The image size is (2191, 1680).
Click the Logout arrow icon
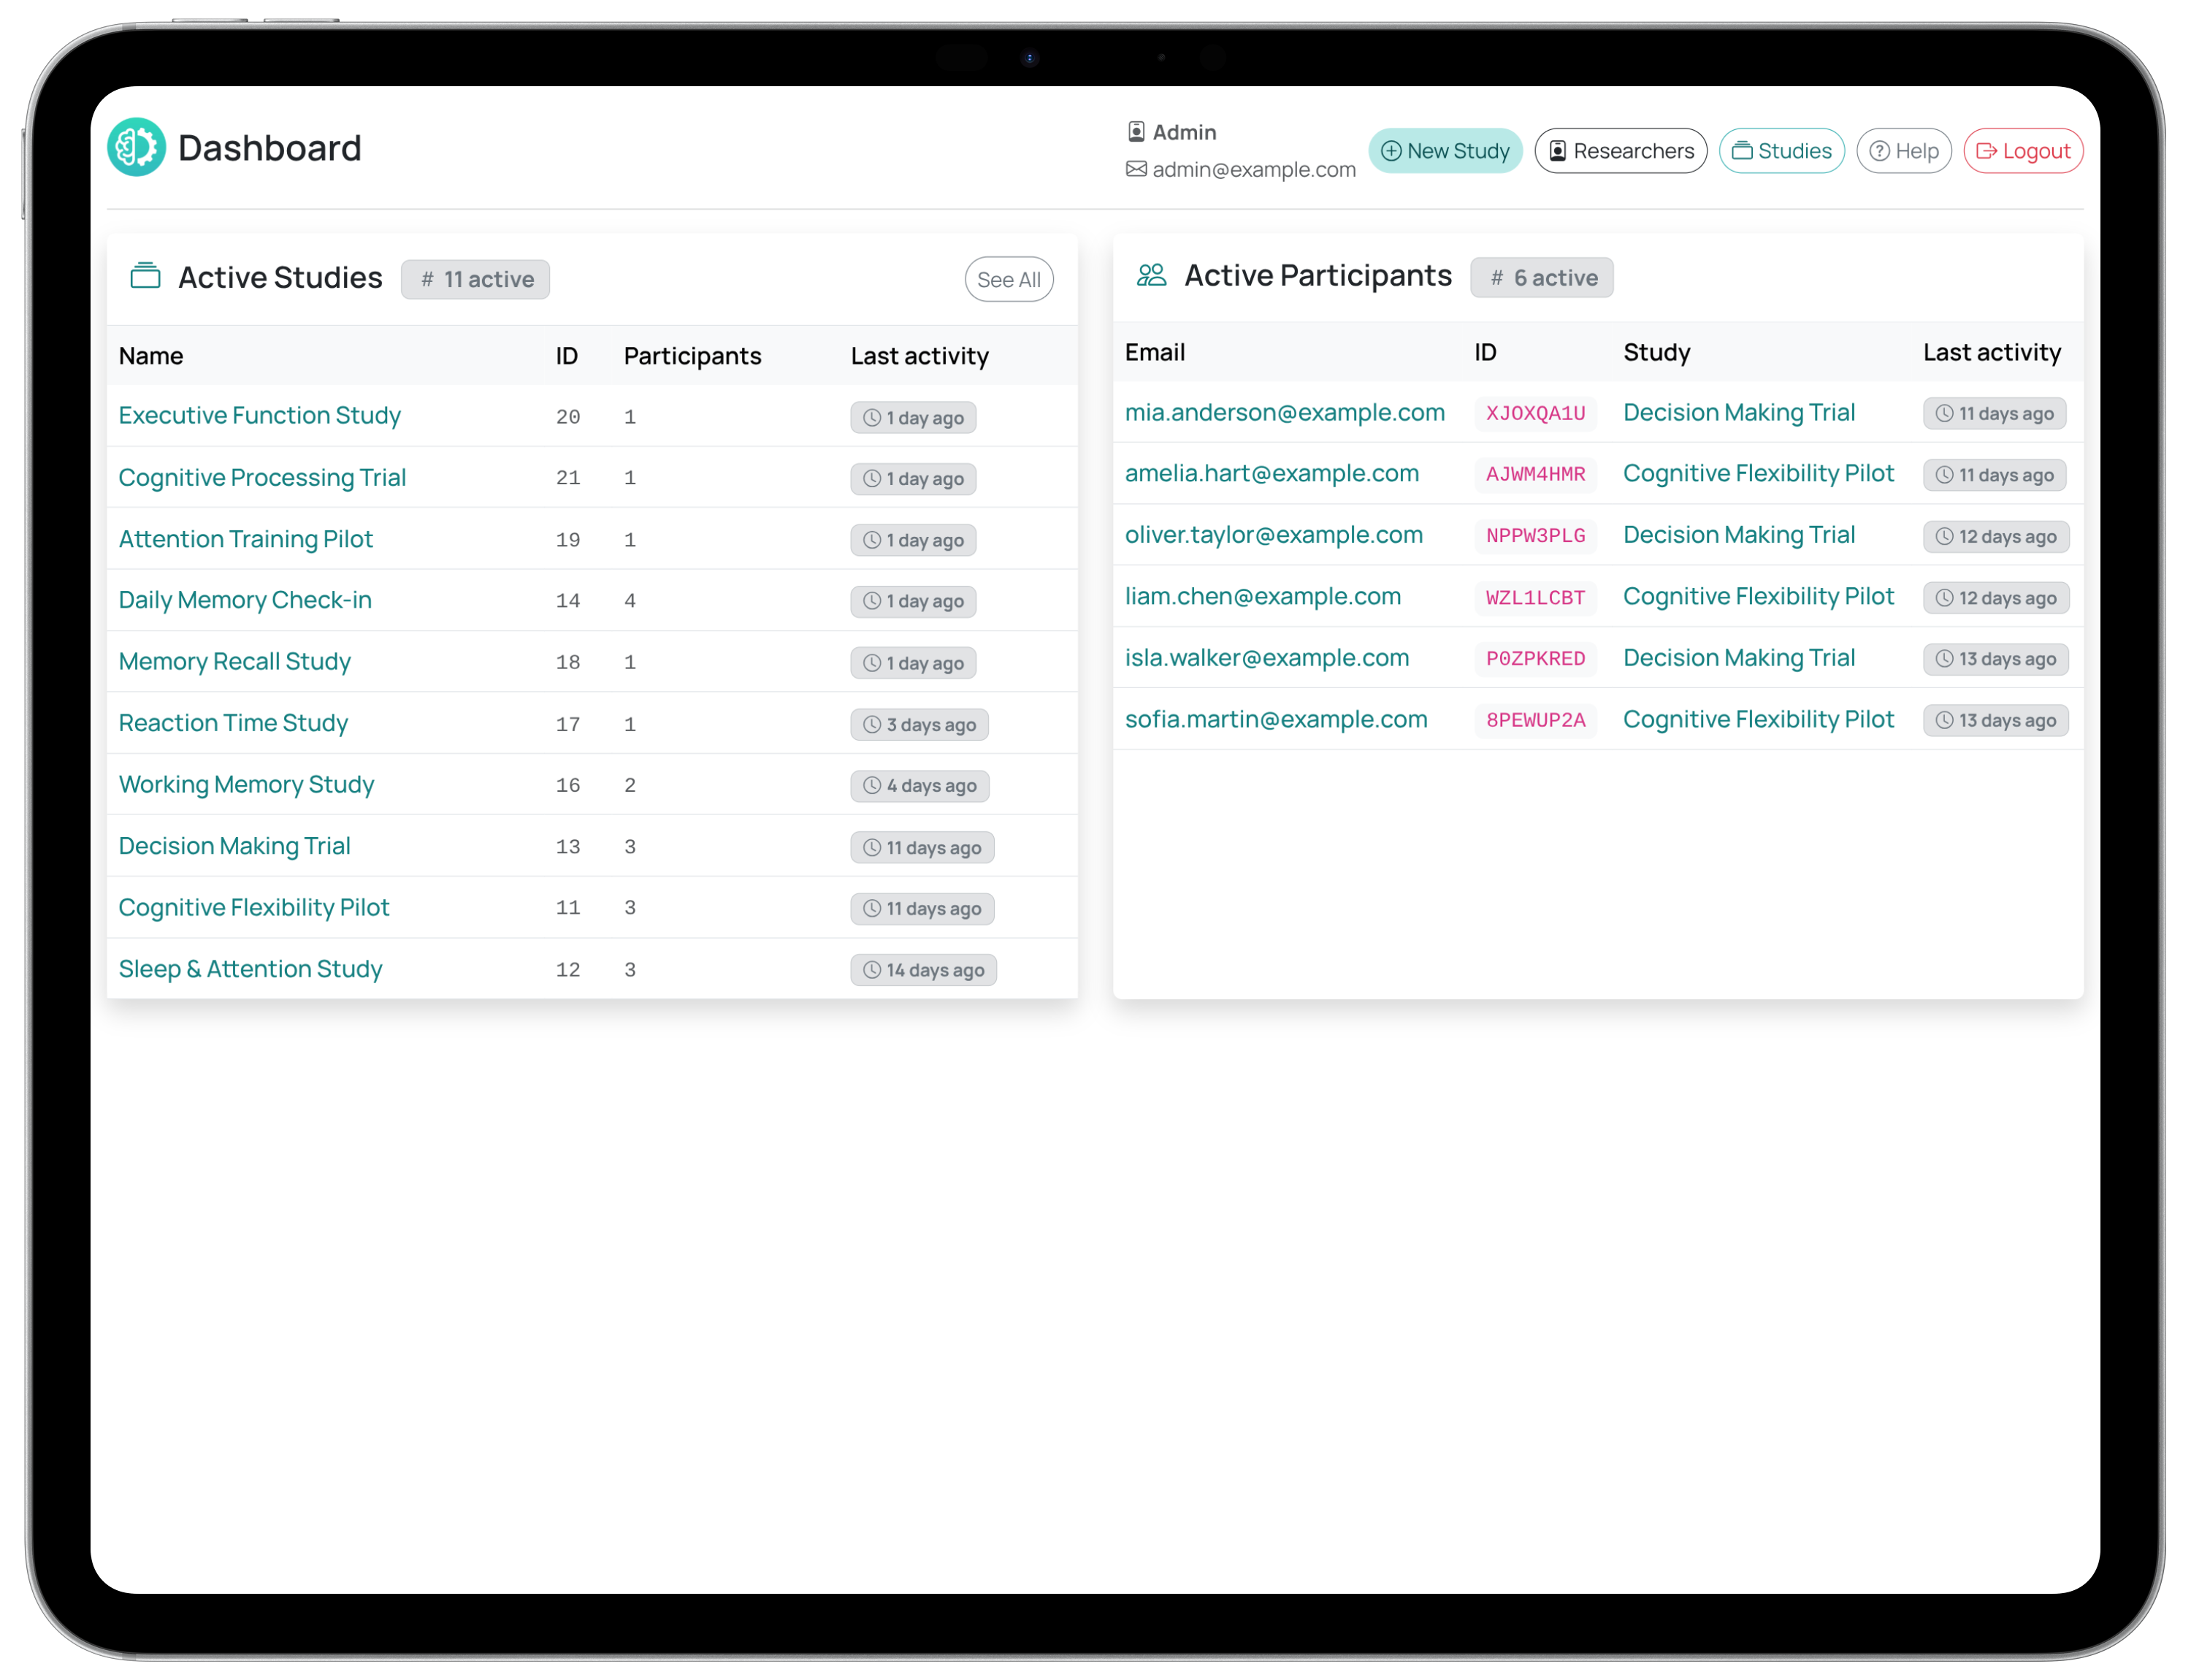1986,151
